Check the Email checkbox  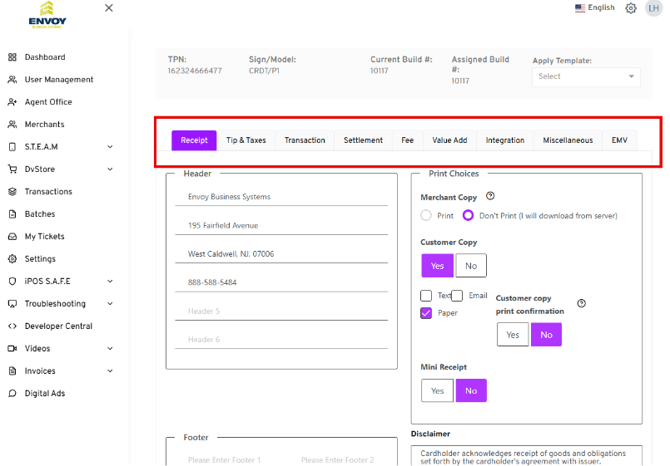click(457, 296)
